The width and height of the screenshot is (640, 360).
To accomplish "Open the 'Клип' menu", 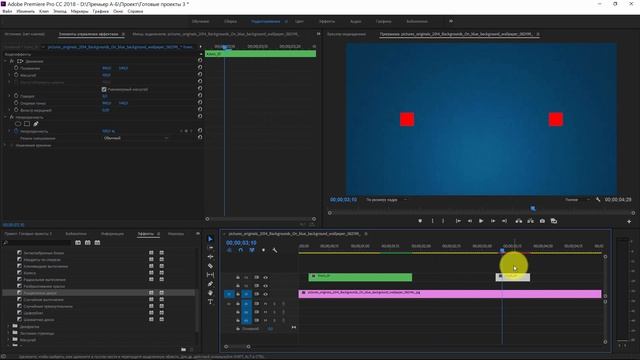I will (x=44, y=11).
